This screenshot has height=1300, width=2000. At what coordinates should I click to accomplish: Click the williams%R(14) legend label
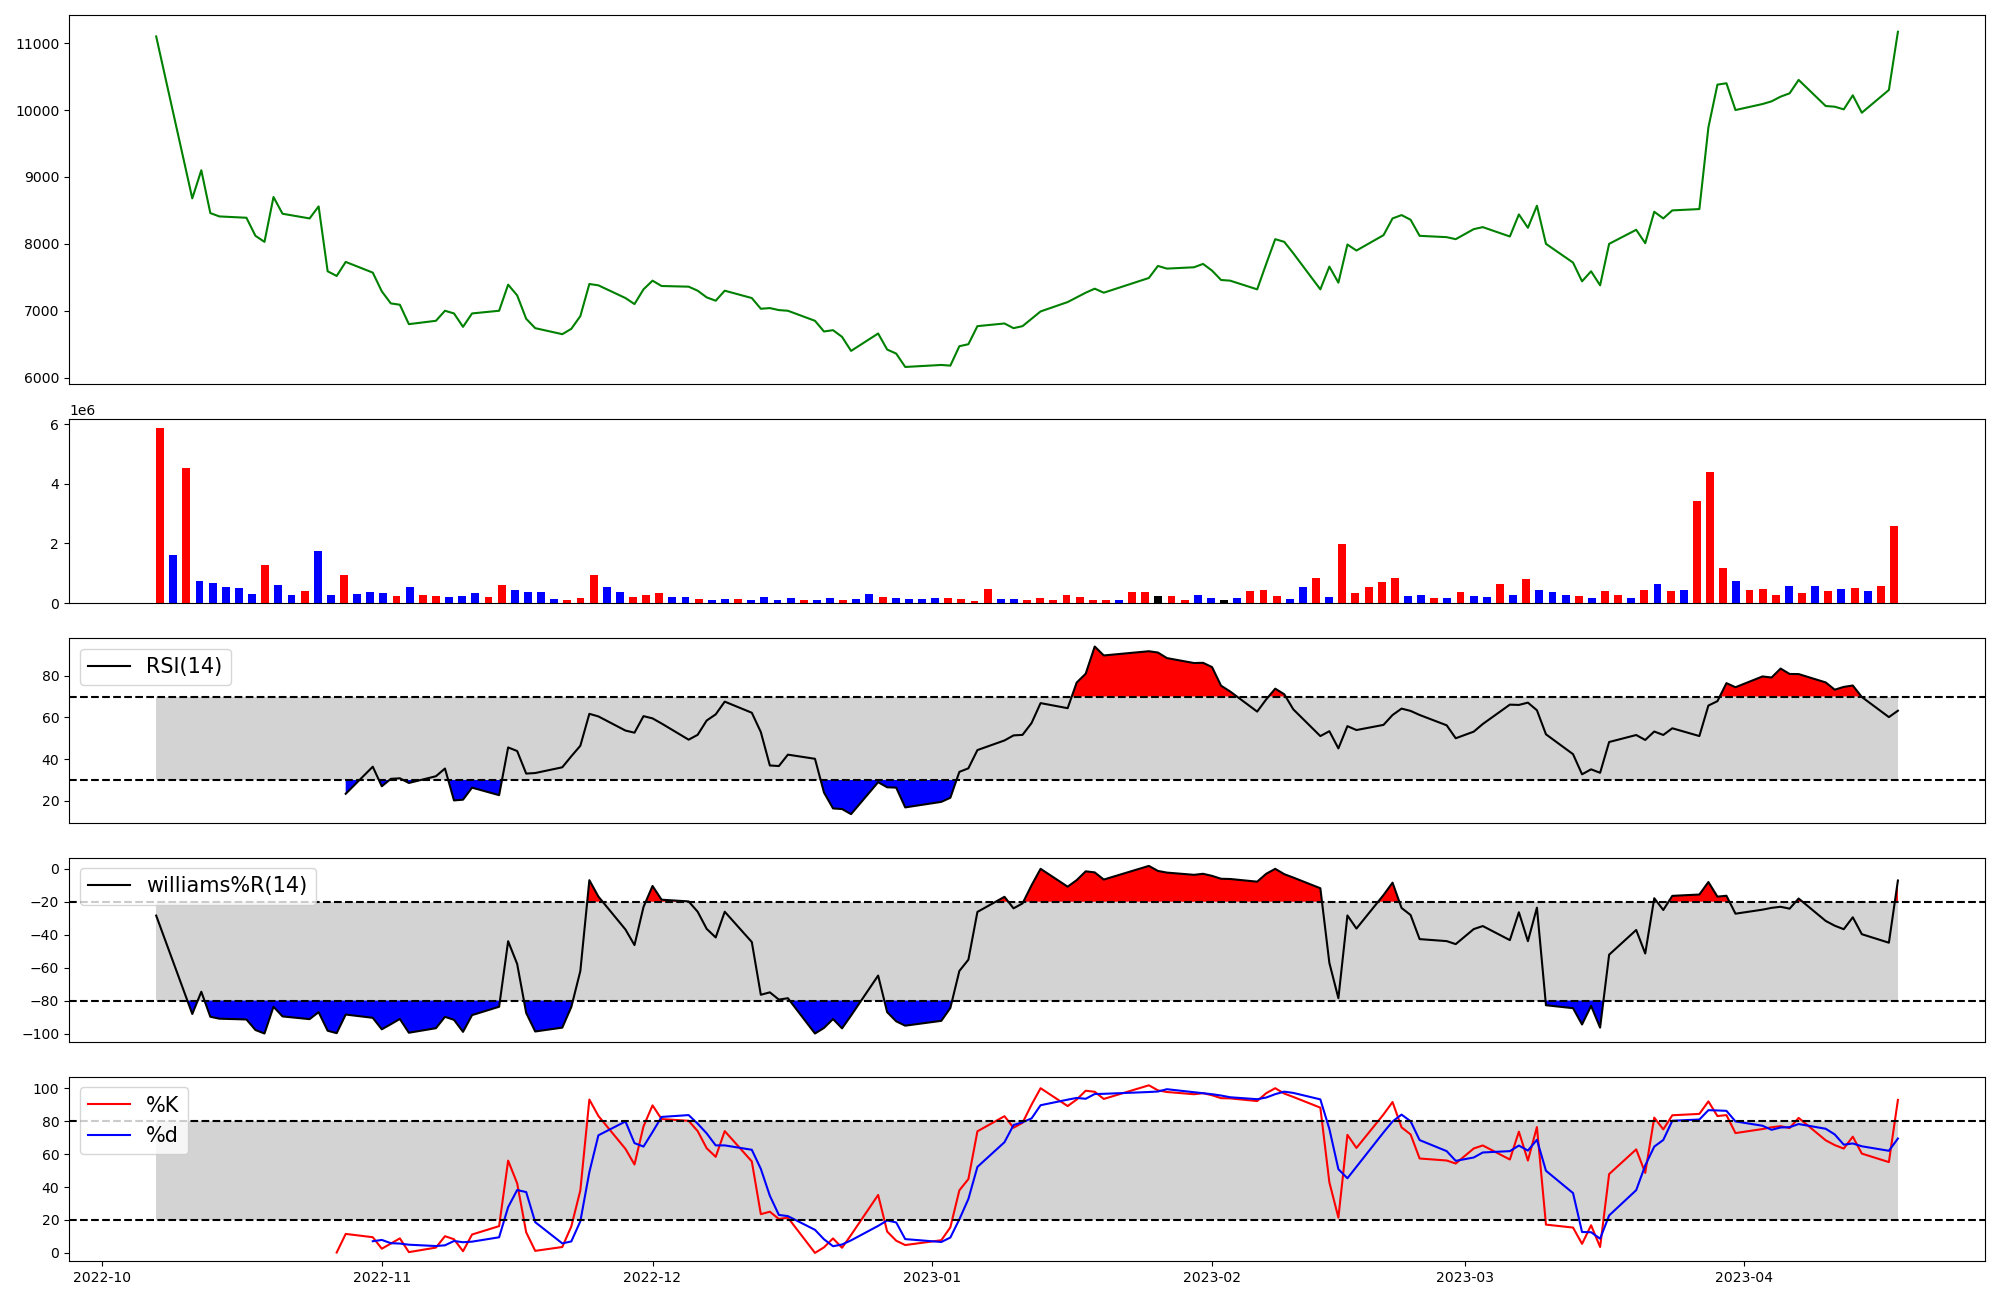[226, 885]
